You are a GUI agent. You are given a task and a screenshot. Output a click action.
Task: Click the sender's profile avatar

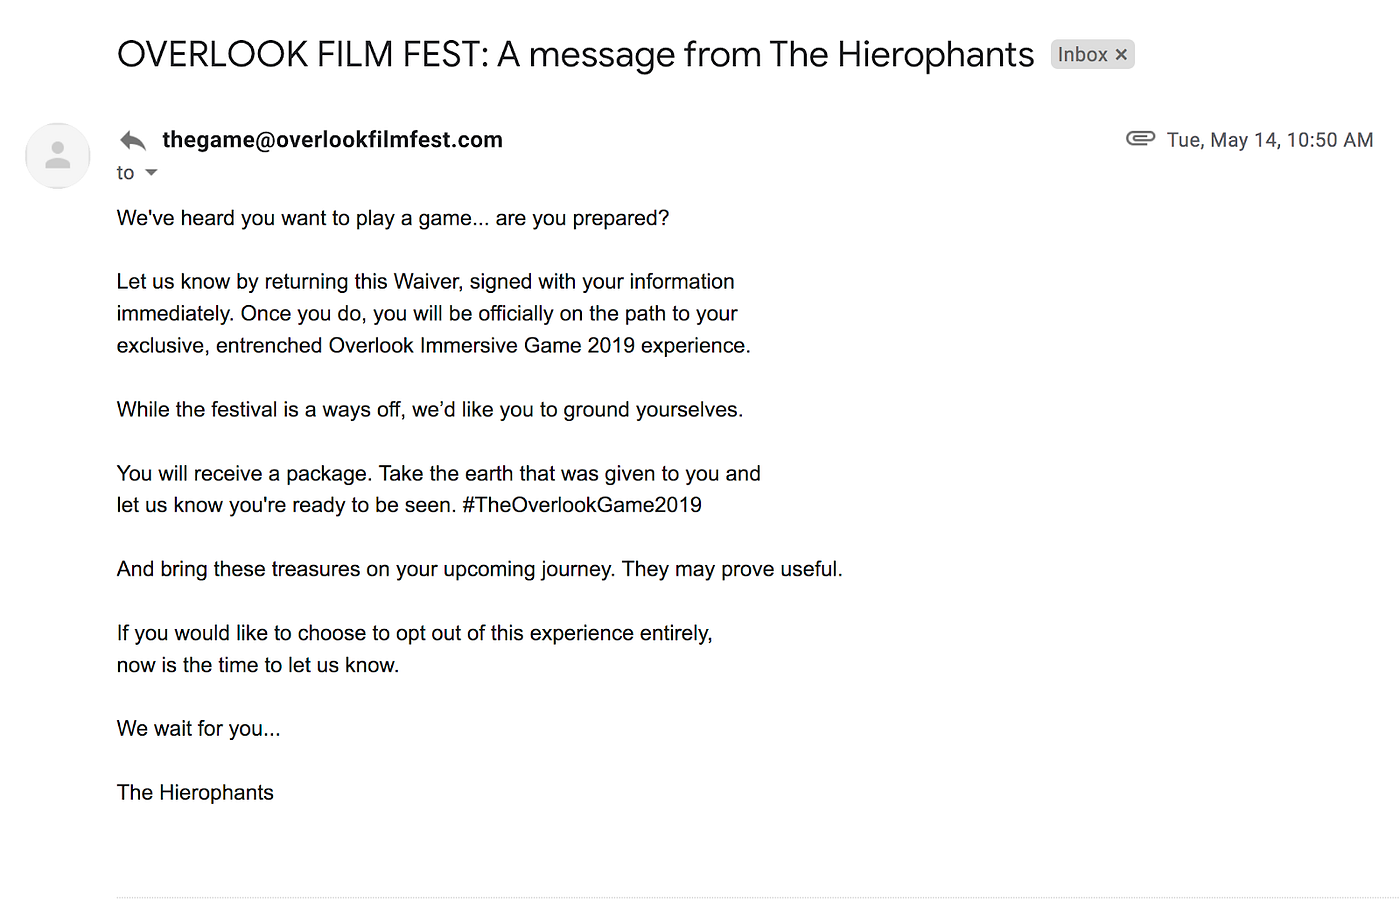pos(58,156)
